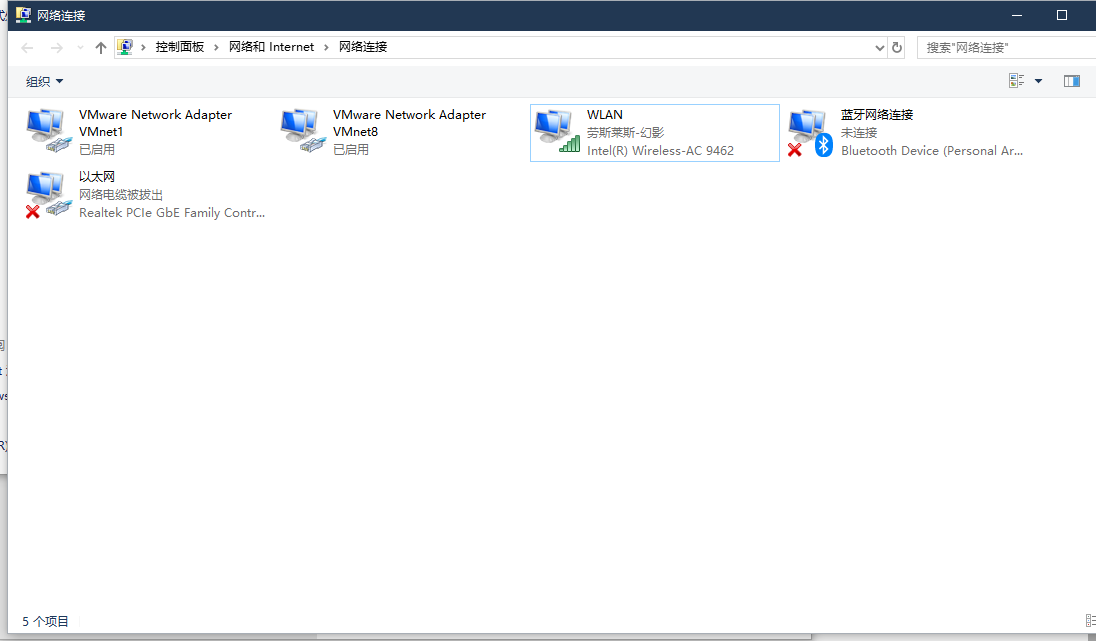Click the search 网络连接 input field

click(1005, 47)
